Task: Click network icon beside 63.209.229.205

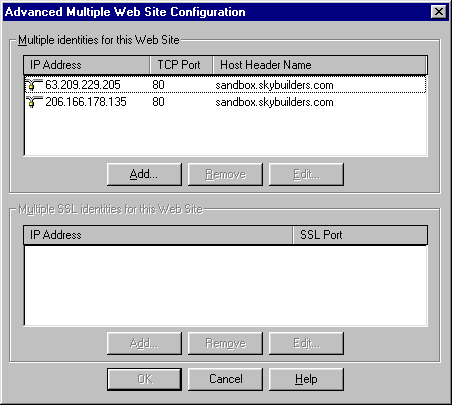Action: coord(34,85)
